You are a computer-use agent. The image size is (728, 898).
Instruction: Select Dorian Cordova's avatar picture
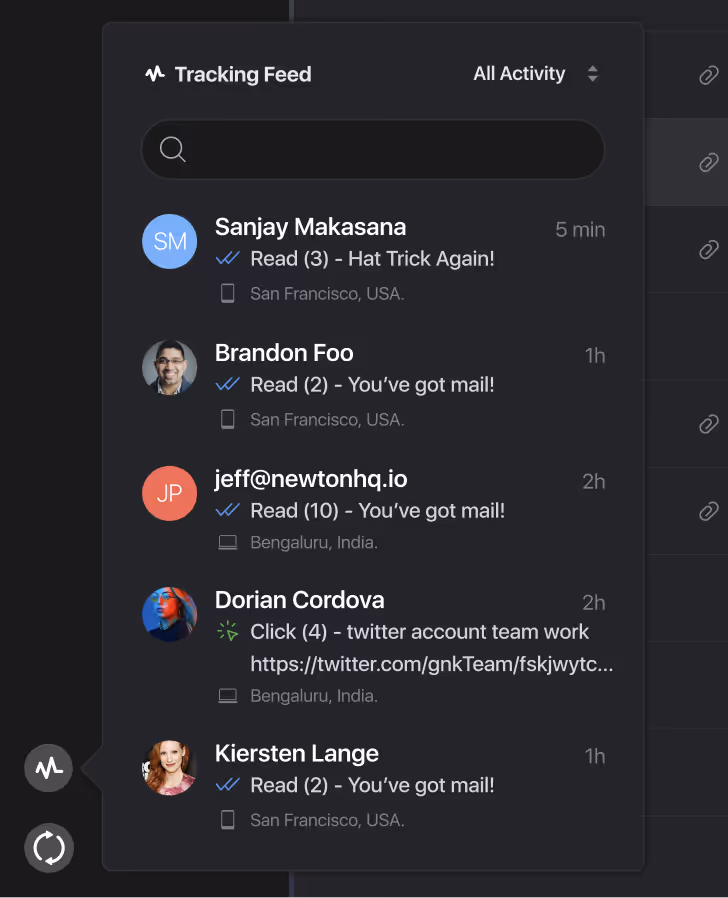(170, 614)
